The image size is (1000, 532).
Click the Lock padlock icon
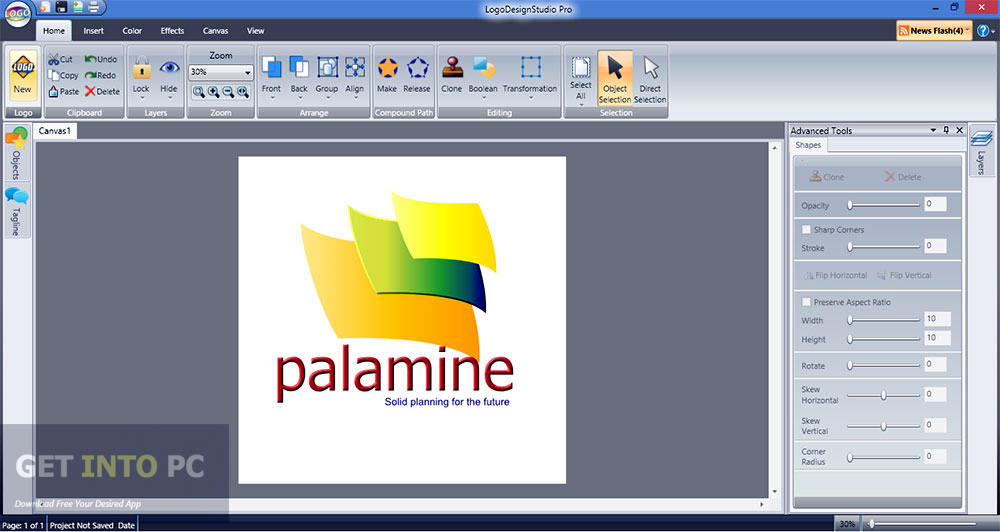pos(141,68)
